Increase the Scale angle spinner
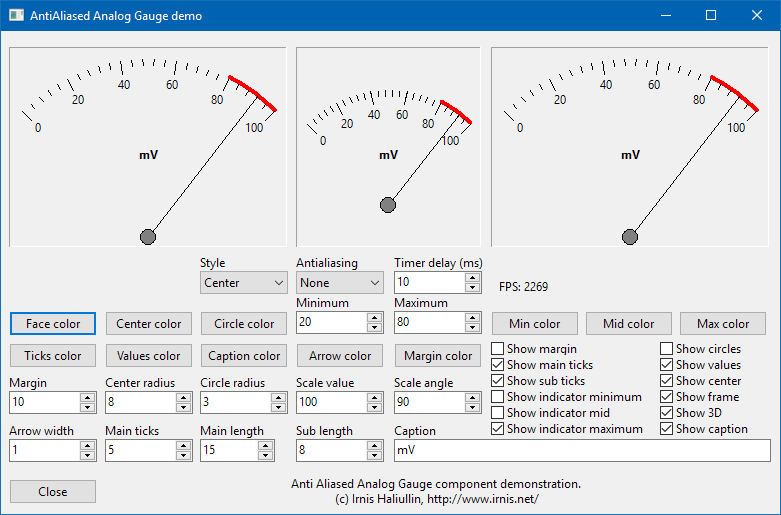The height and width of the screenshot is (515, 781). click(472, 397)
